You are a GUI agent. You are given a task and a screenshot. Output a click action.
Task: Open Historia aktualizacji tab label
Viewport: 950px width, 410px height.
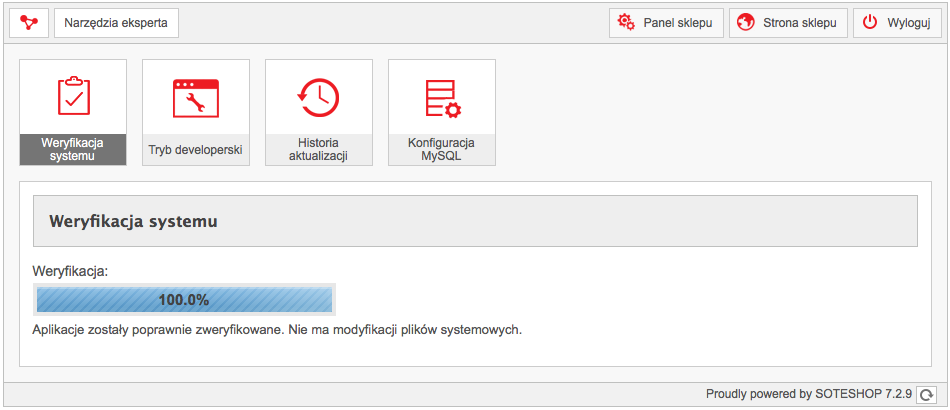319,150
